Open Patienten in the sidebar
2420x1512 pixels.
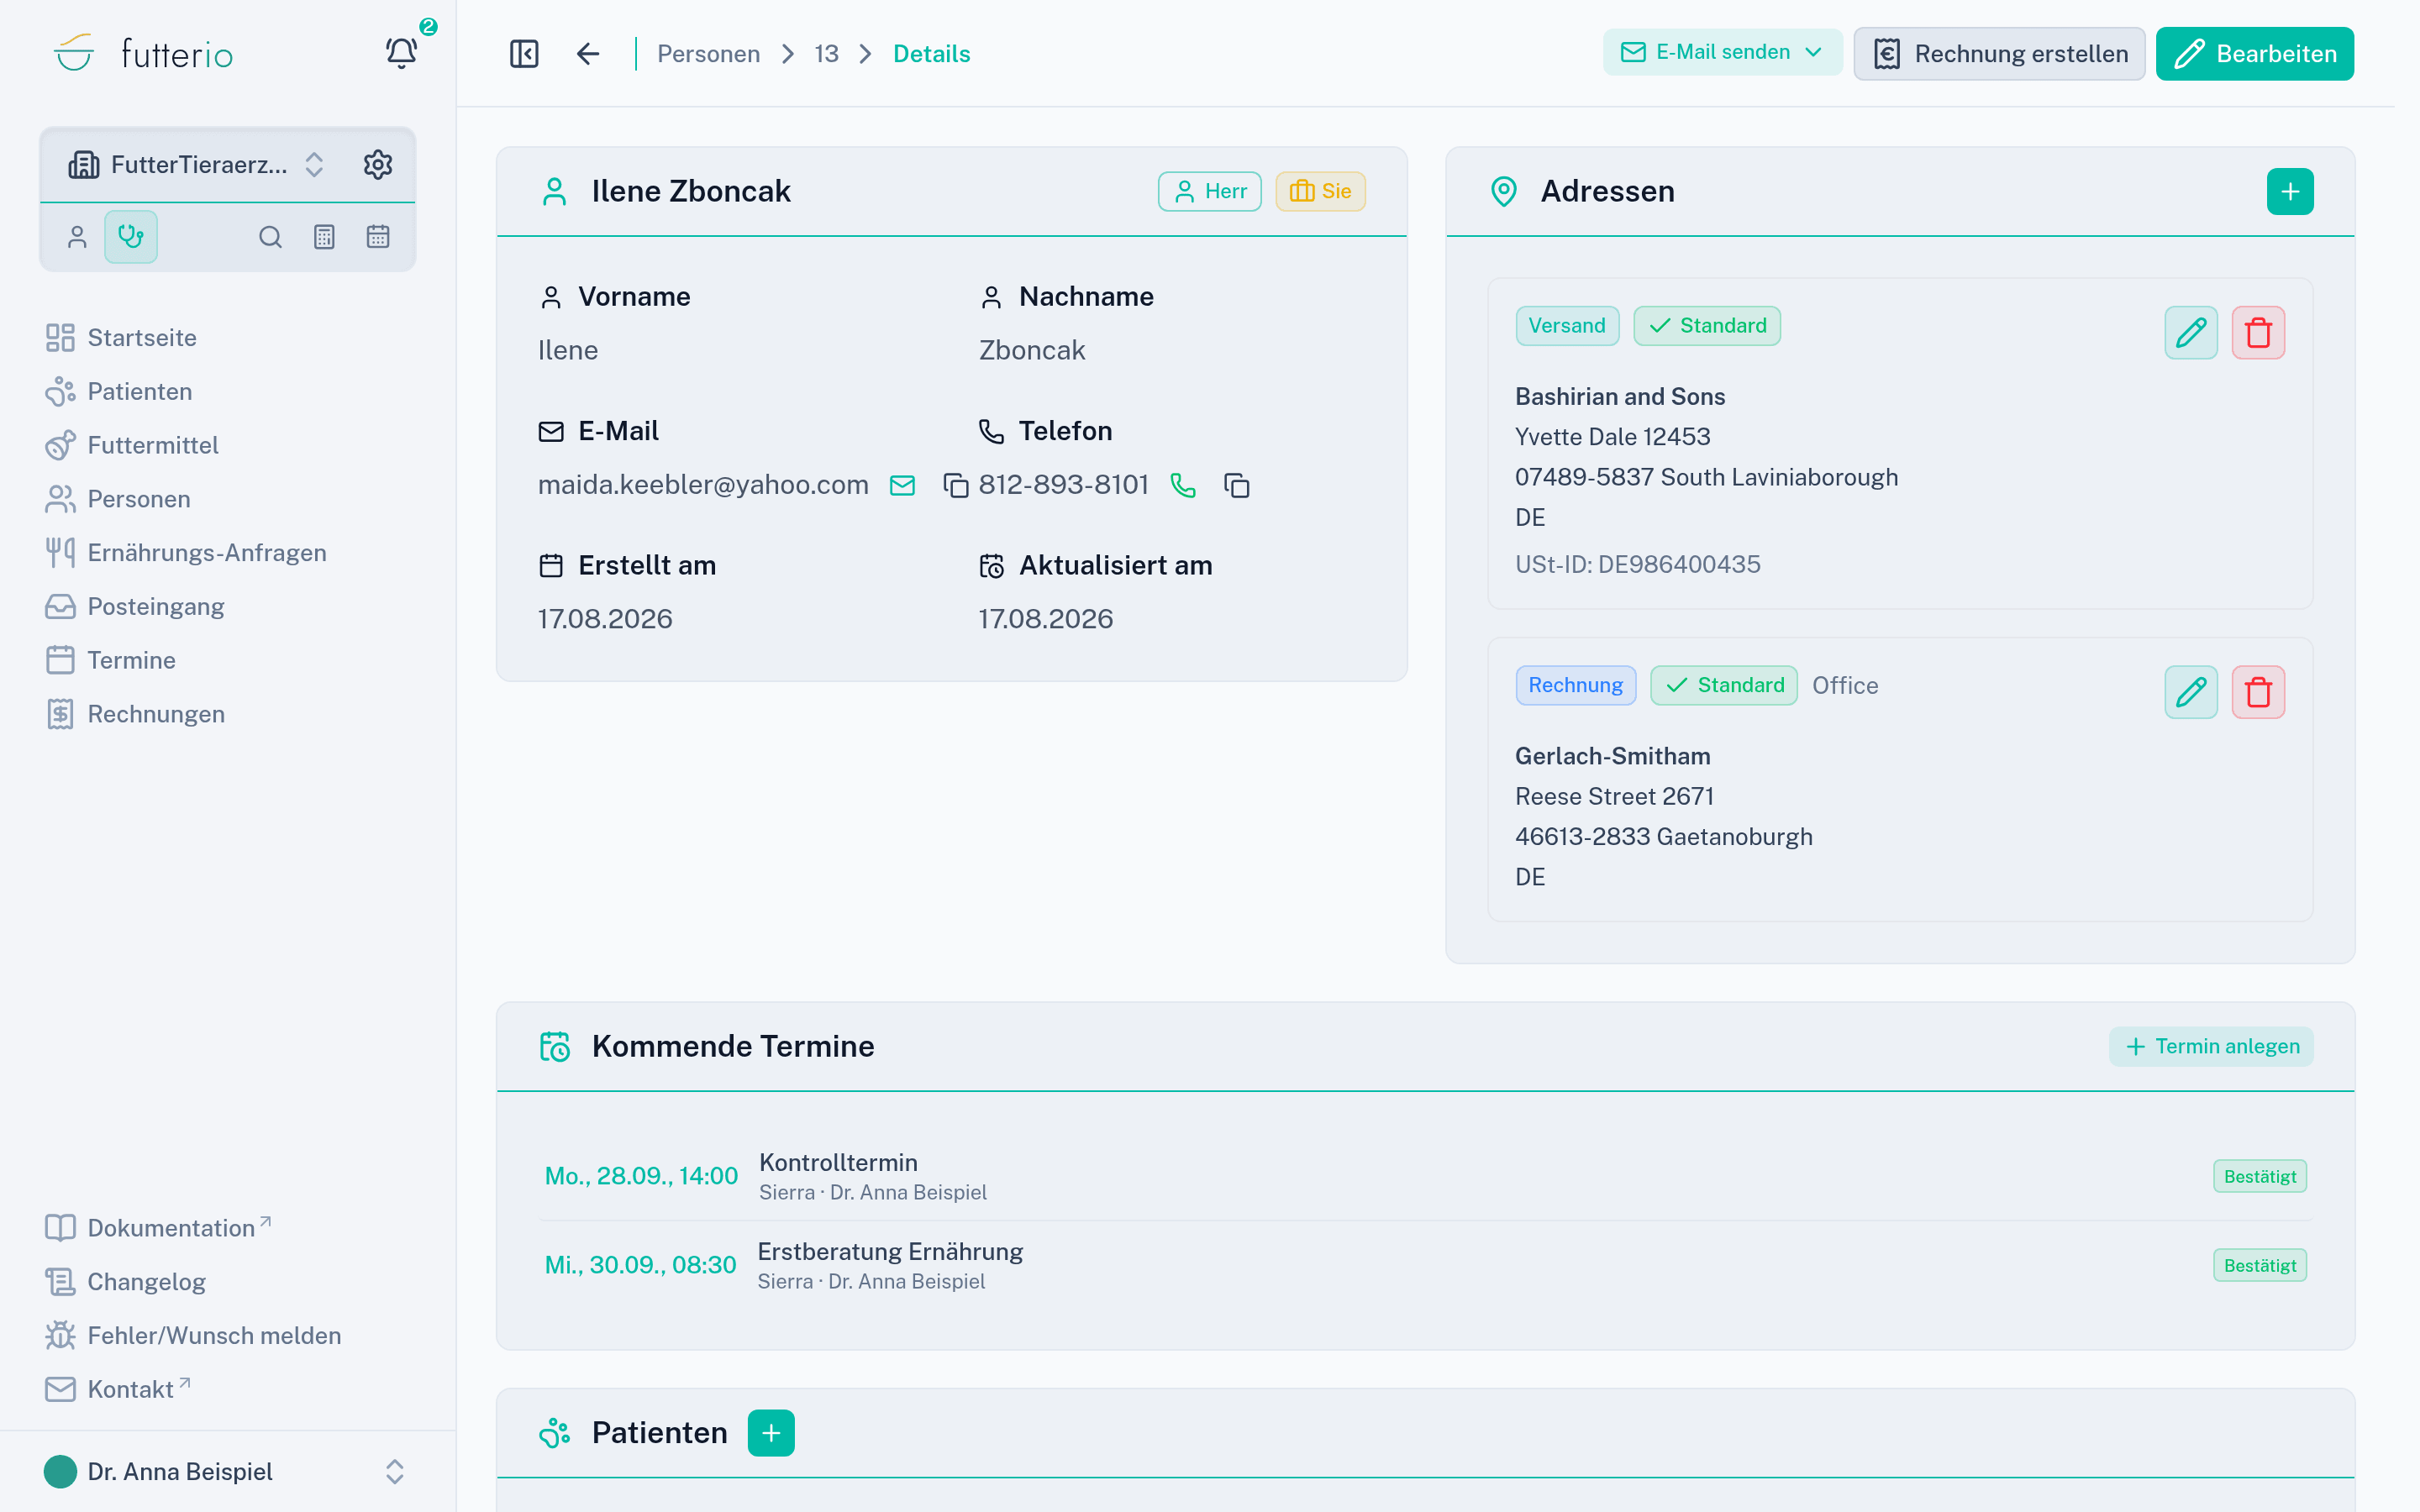[x=119, y=392]
